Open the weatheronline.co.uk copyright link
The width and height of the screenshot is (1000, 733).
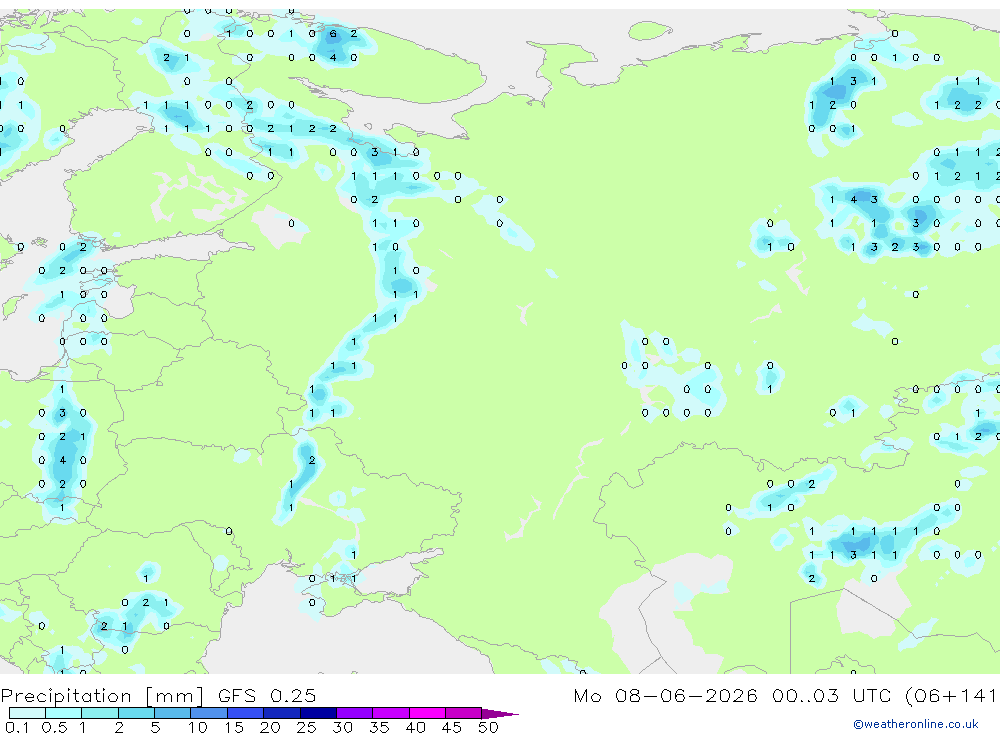(x=916, y=724)
